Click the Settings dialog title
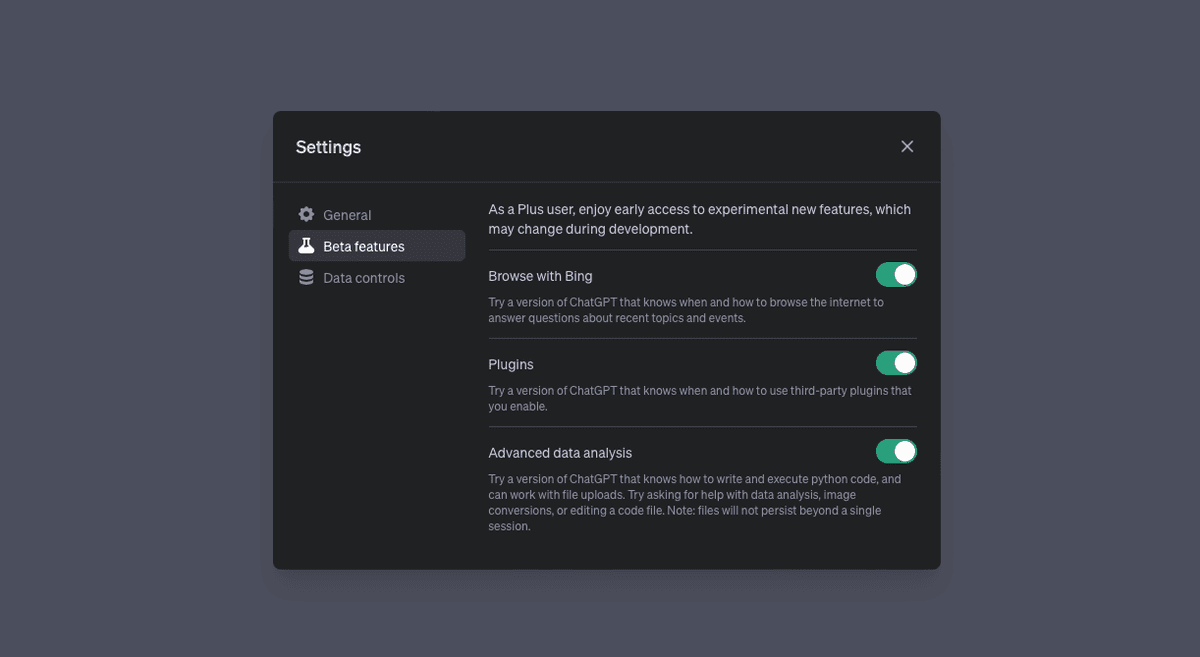 tap(328, 147)
